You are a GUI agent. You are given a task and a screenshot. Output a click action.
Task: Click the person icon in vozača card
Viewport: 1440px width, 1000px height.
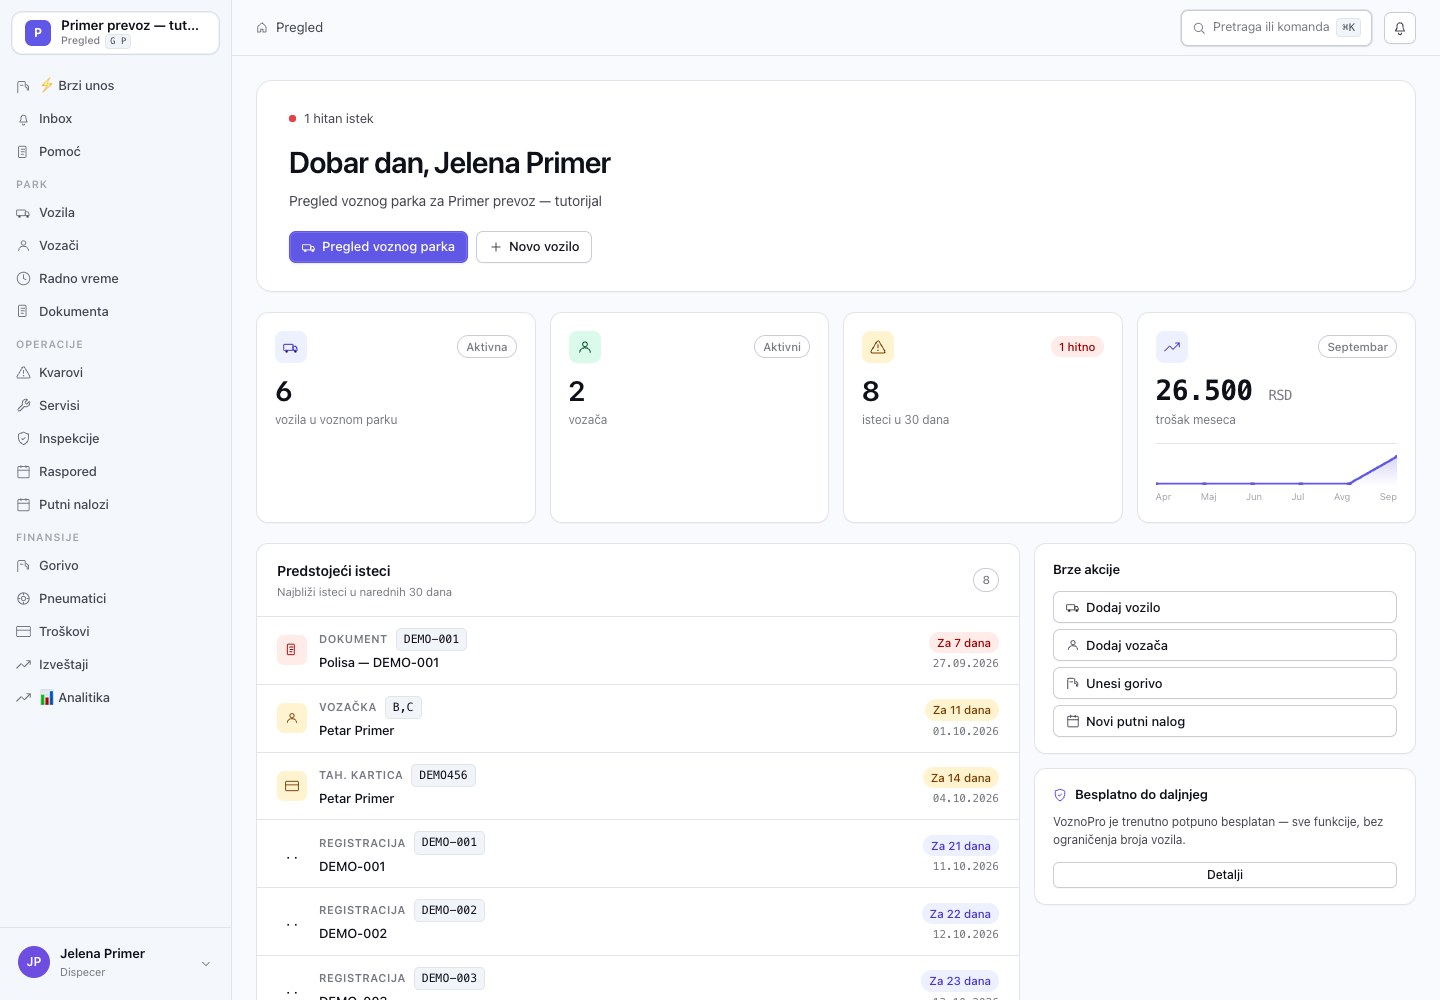[585, 347]
